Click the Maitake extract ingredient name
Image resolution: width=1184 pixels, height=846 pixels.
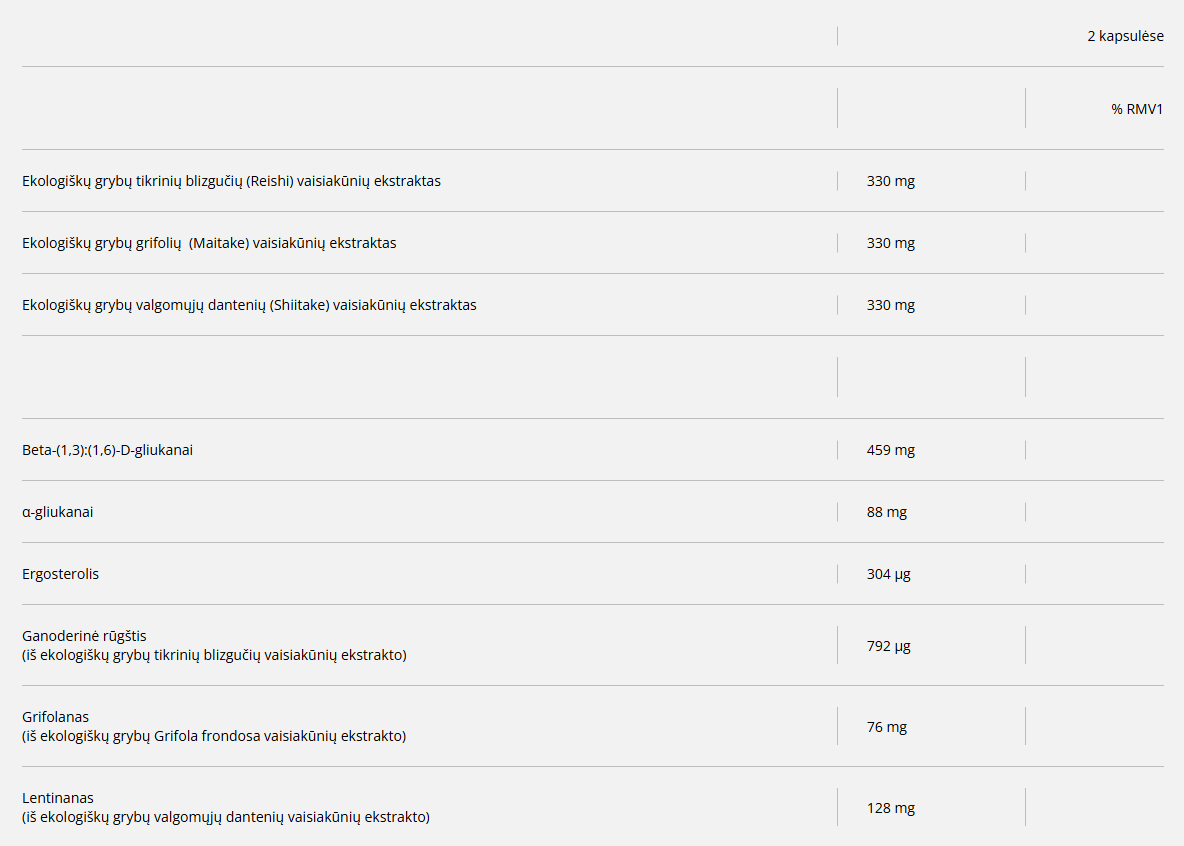[x=209, y=243]
